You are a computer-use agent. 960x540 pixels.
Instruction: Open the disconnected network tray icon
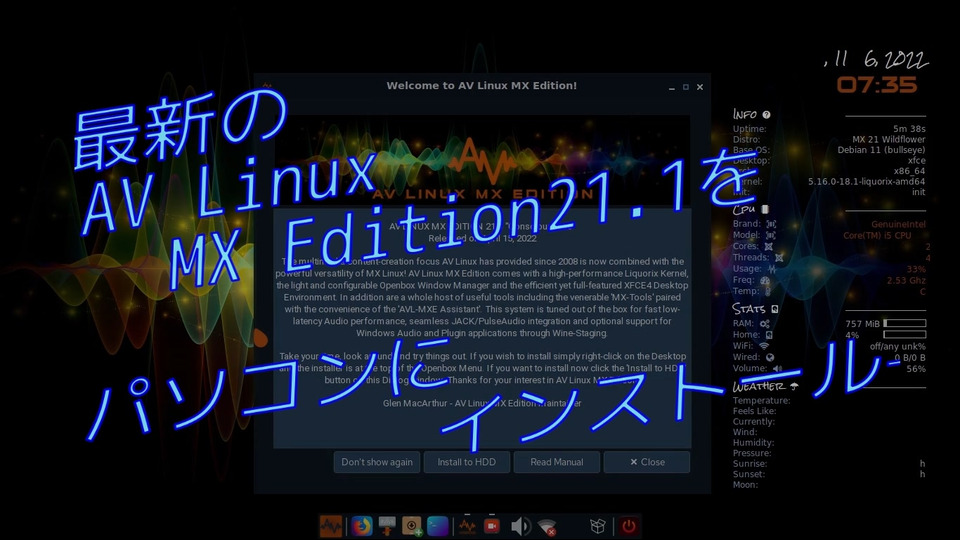pos(547,527)
